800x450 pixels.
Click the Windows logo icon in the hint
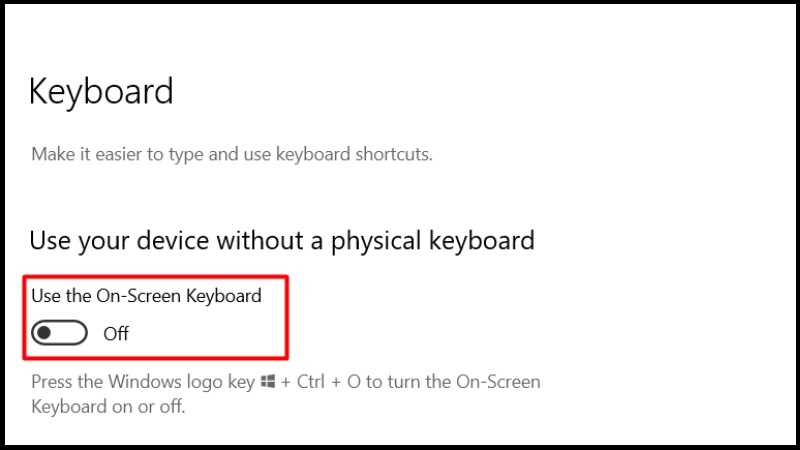(268, 381)
